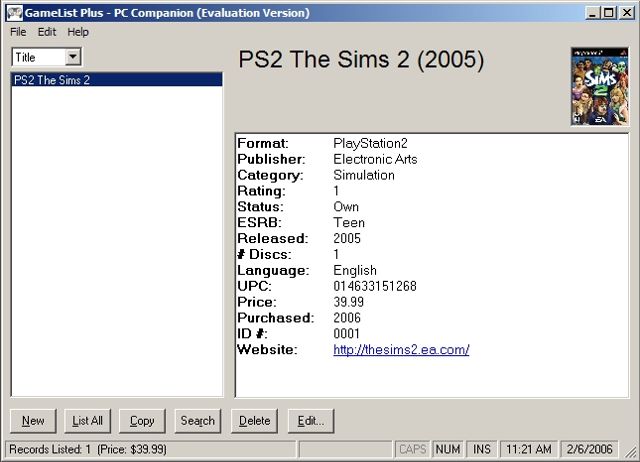This screenshot has width=640, height=462.
Task: Click the Simulation category value
Action: [364, 175]
